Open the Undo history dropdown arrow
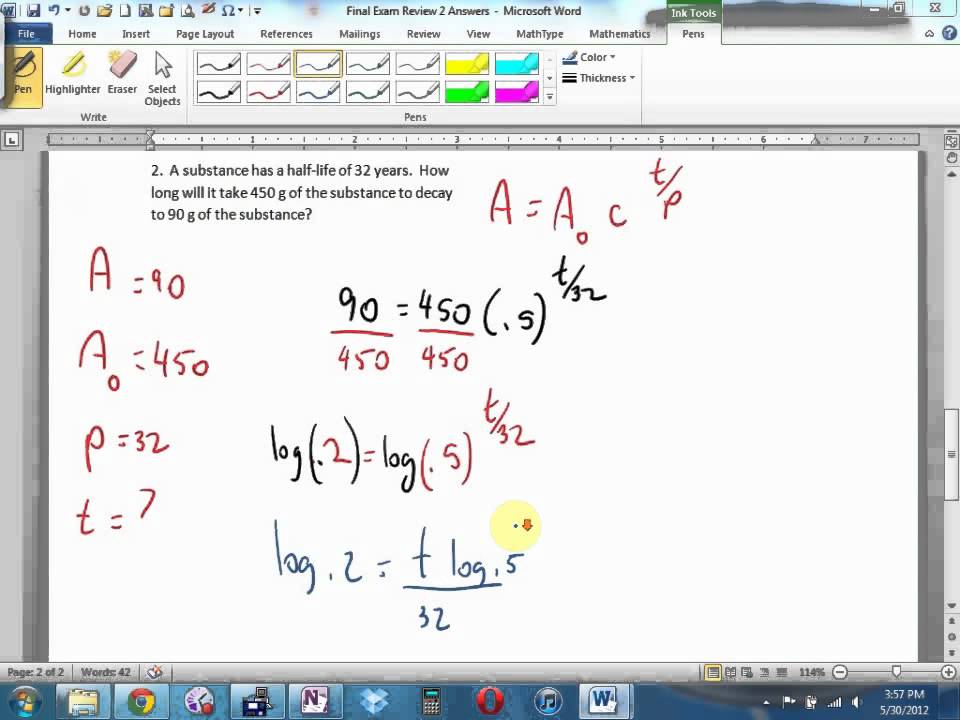Screen dimensions: 960x720 tap(67, 10)
